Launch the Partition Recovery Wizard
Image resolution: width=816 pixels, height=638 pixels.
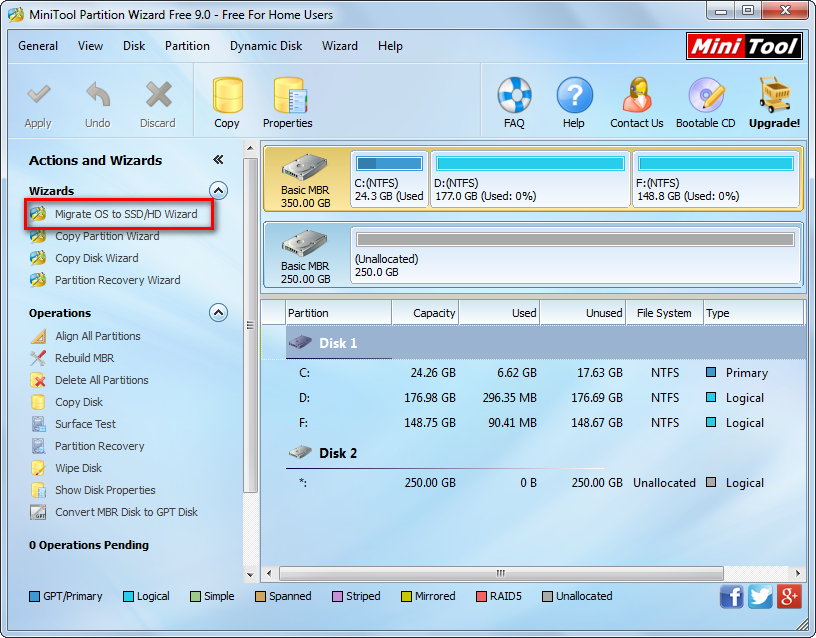118,280
